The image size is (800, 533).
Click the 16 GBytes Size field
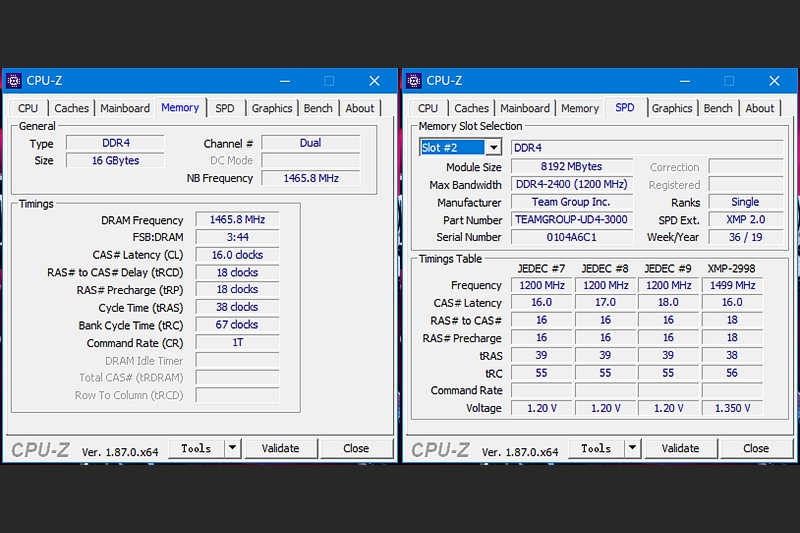point(116,161)
